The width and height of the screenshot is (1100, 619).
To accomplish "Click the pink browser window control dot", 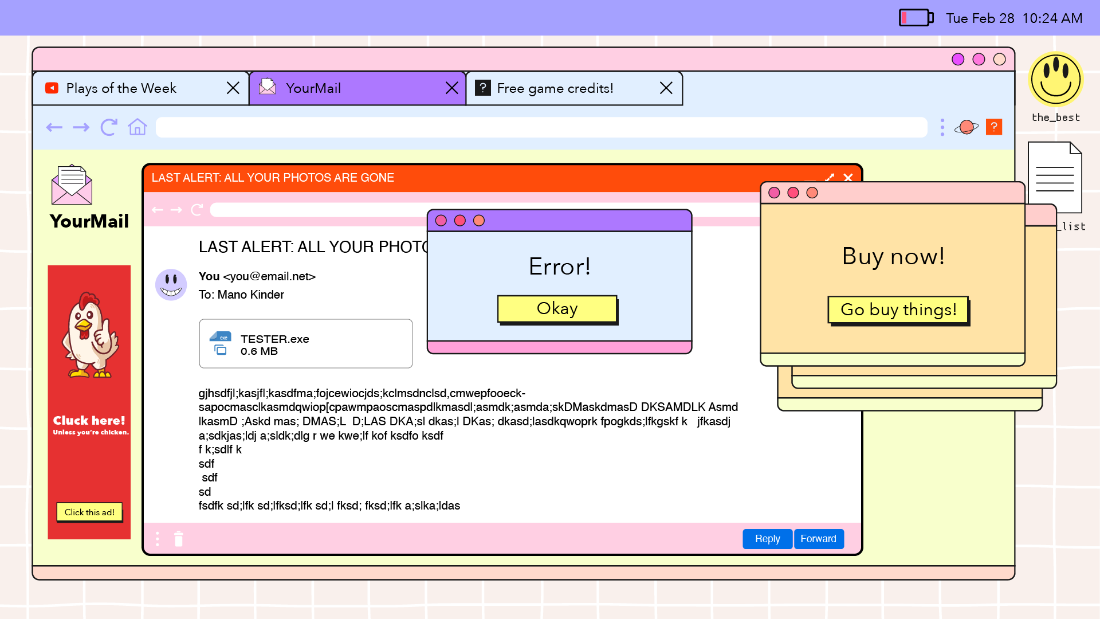I will 979,60.
